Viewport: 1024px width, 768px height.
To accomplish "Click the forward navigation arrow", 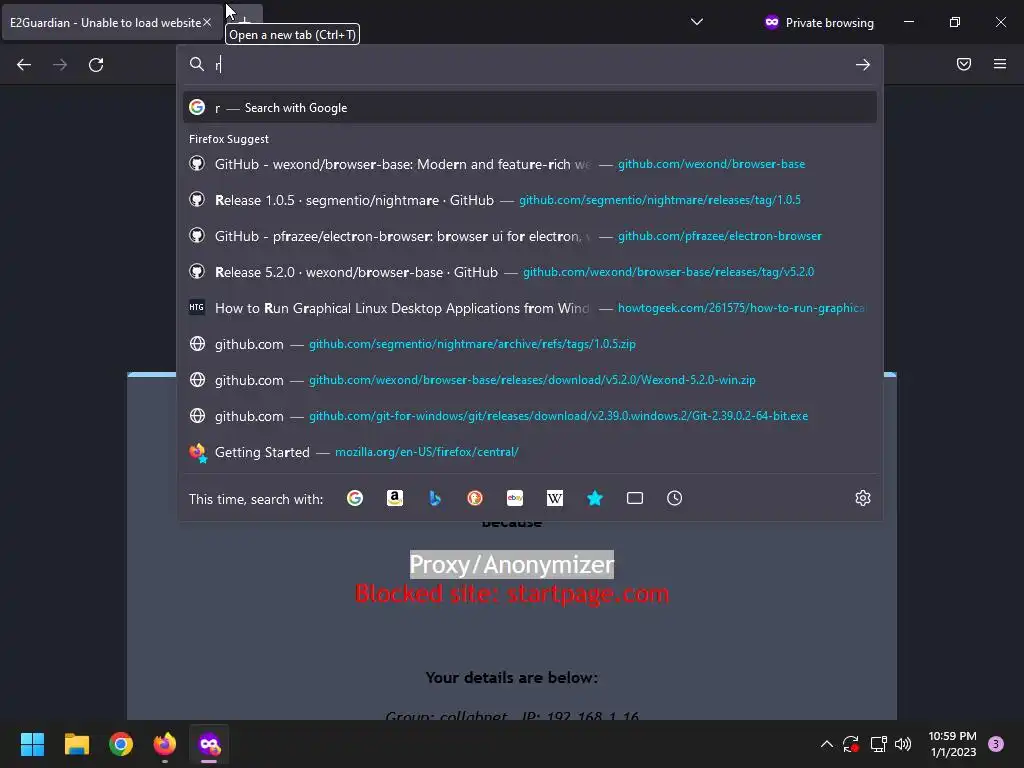I will [60, 65].
